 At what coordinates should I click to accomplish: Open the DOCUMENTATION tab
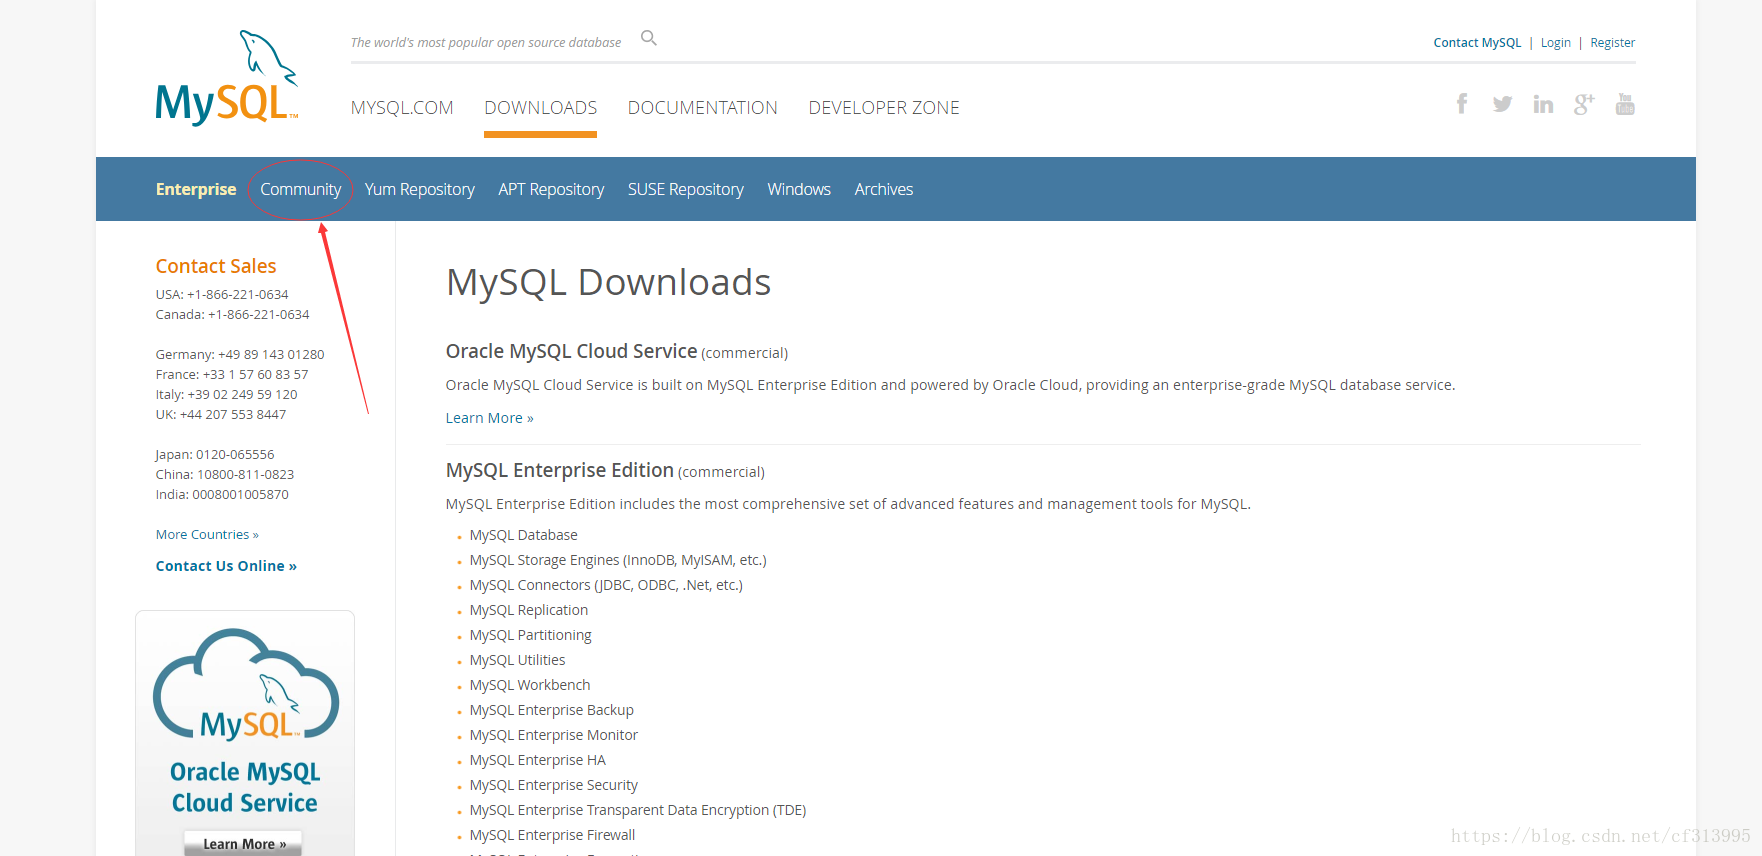tap(703, 108)
